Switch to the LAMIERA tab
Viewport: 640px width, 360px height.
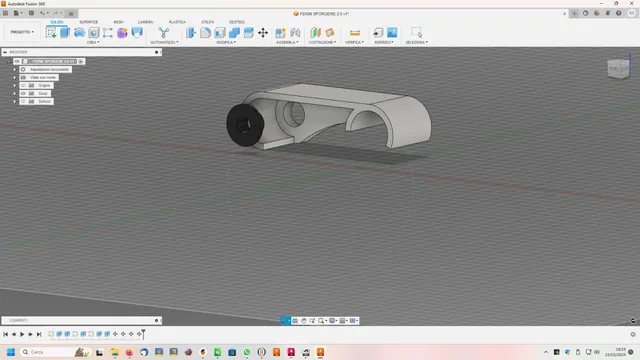click(x=145, y=22)
